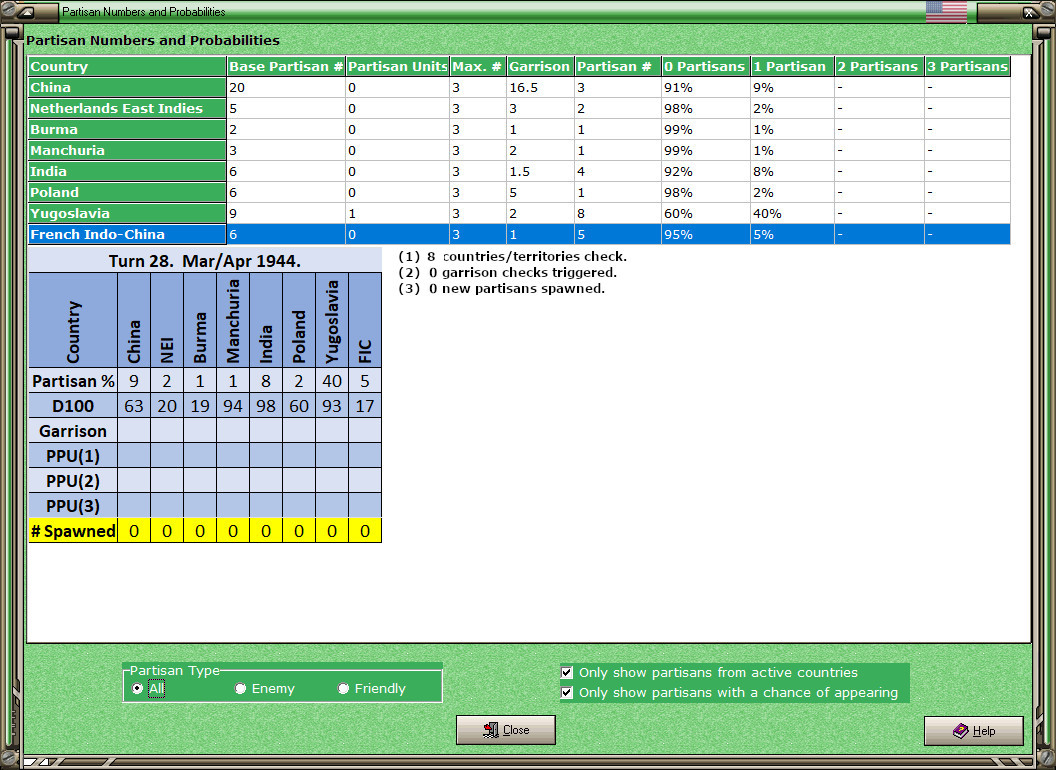Select the French Indo-China row

point(519,234)
